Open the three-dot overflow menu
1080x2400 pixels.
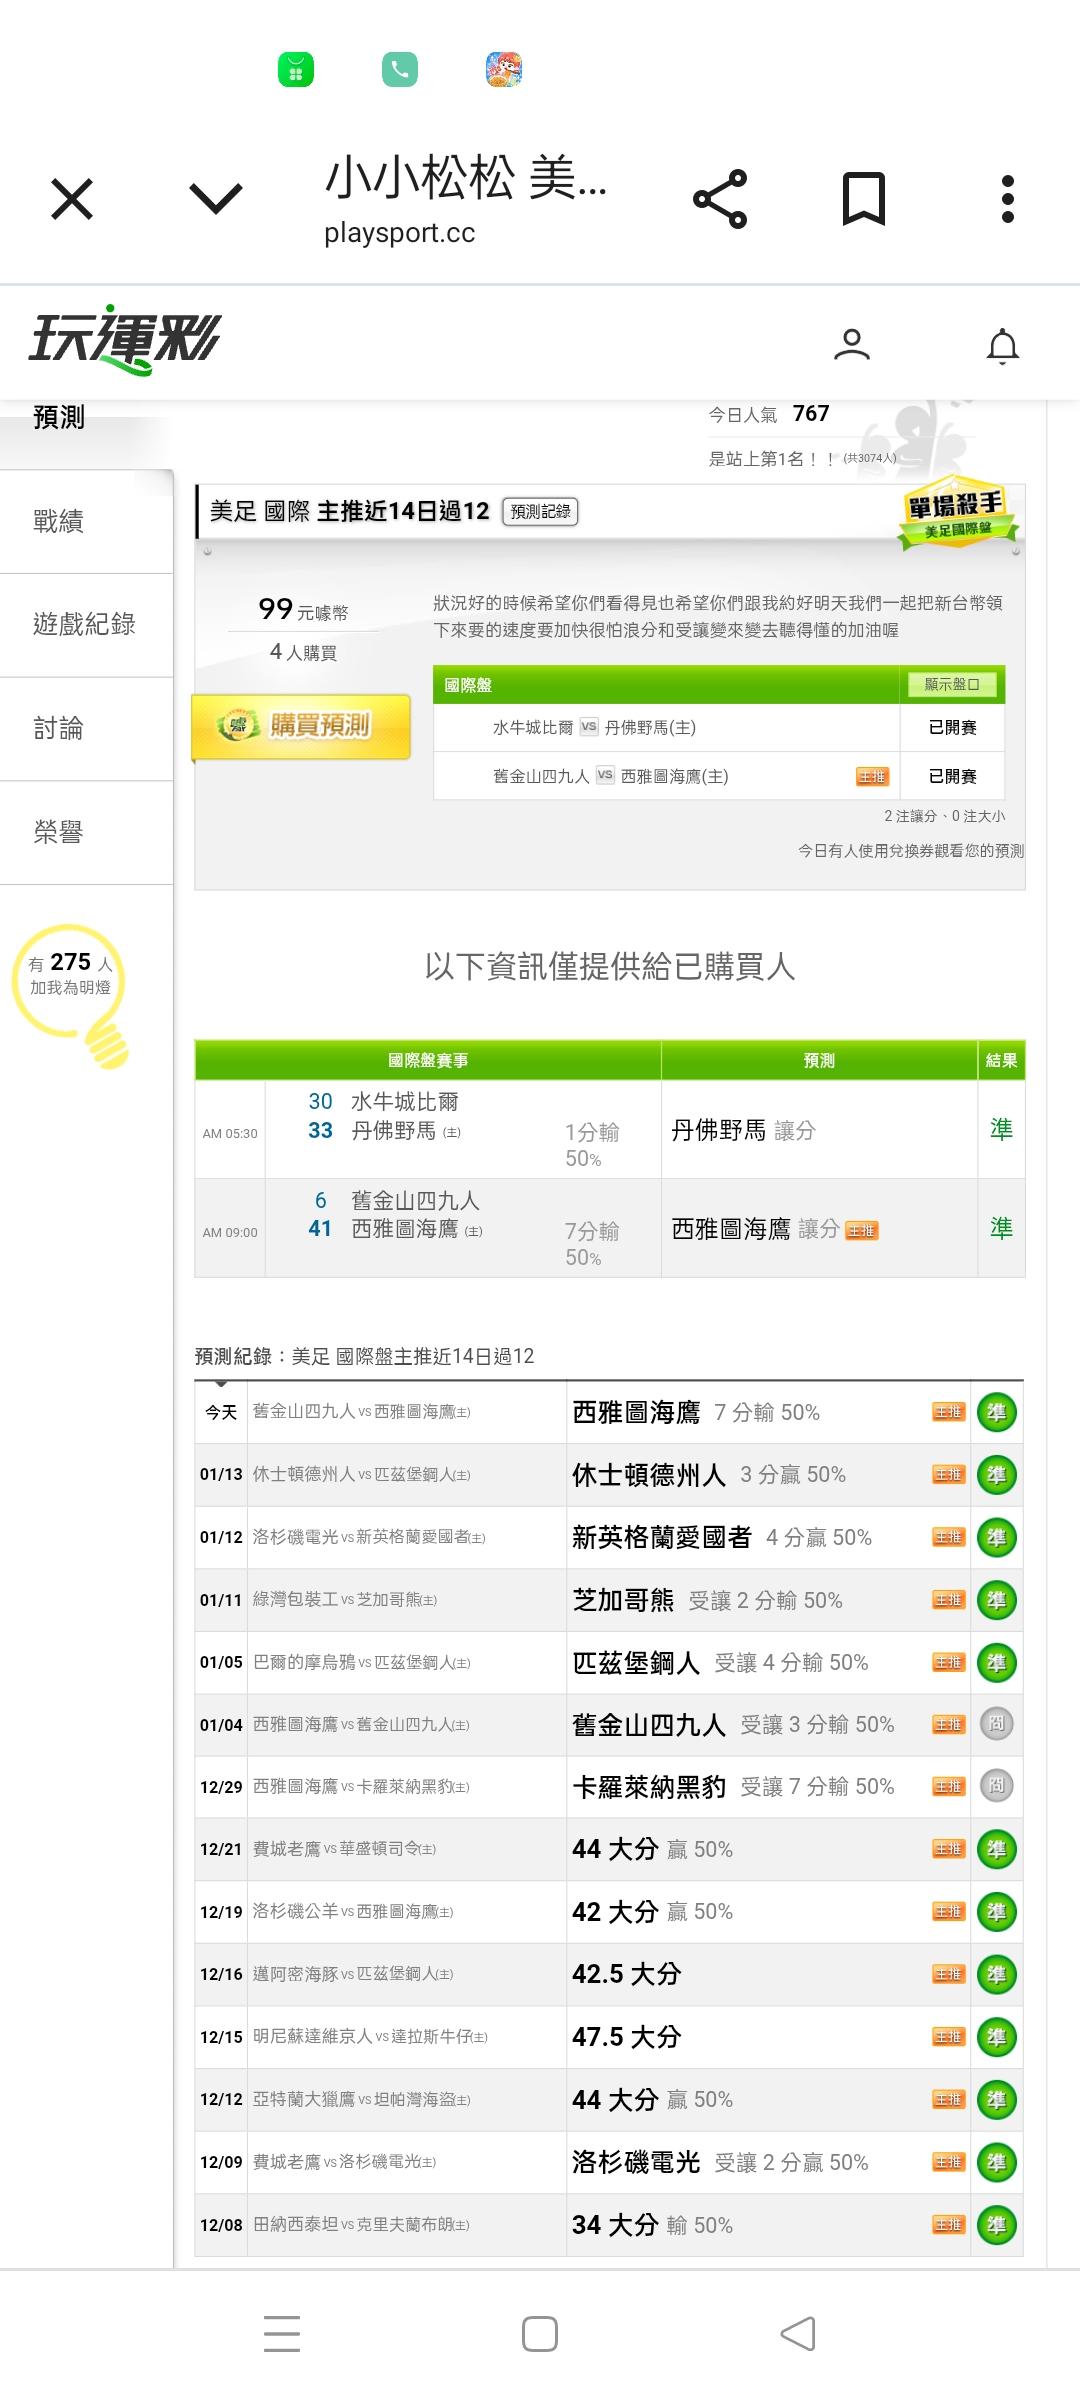1008,198
